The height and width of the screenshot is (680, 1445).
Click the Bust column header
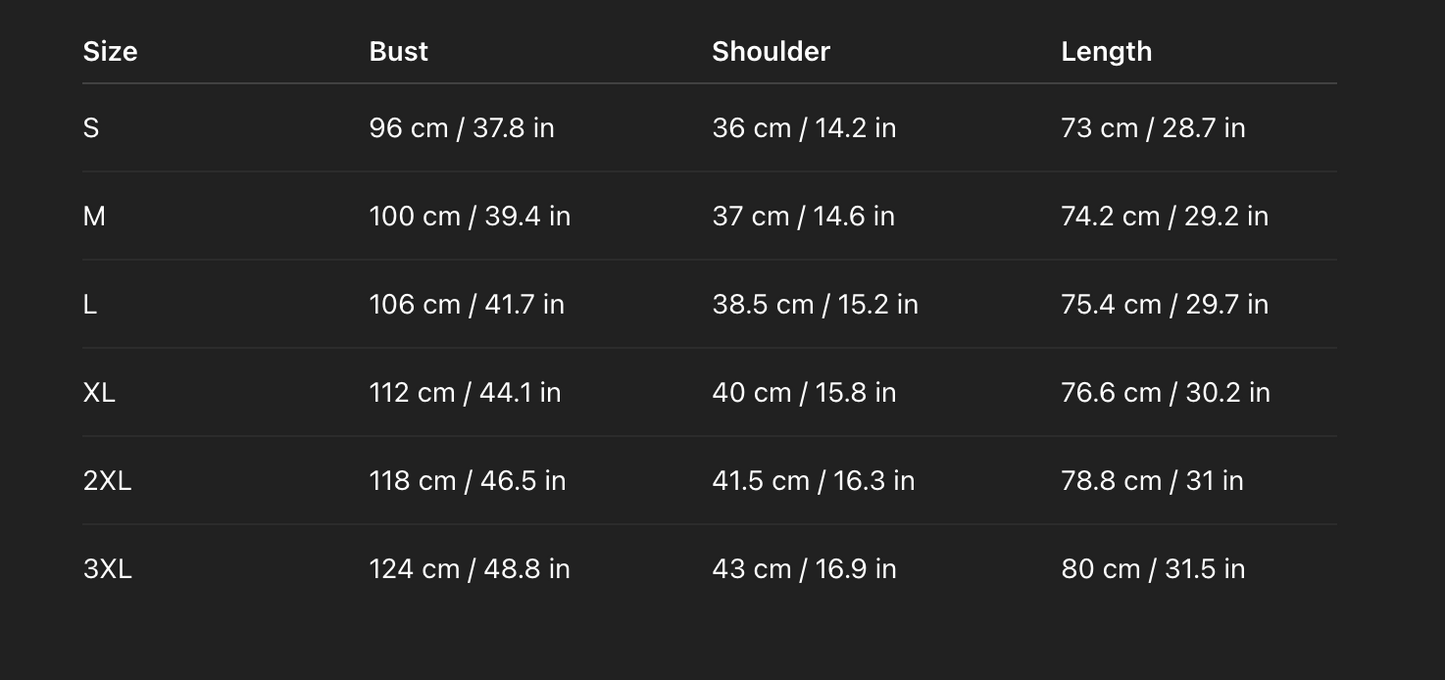[398, 52]
